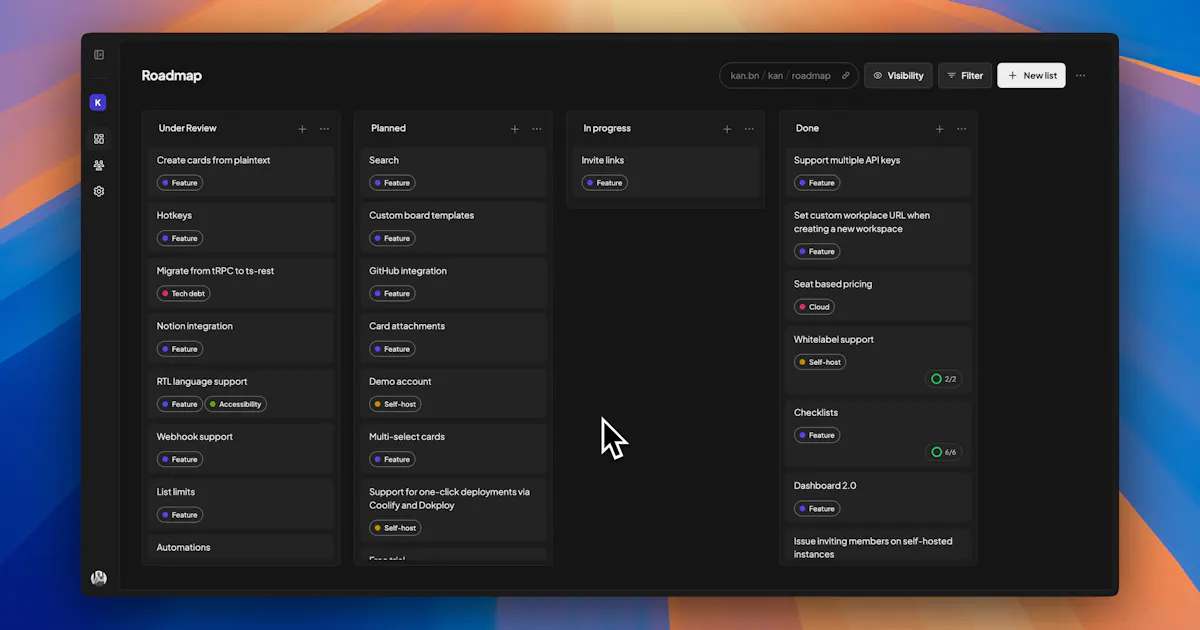This screenshot has height=630, width=1200.
Task: Open the boards grid icon in sidebar
Action: coord(99,139)
